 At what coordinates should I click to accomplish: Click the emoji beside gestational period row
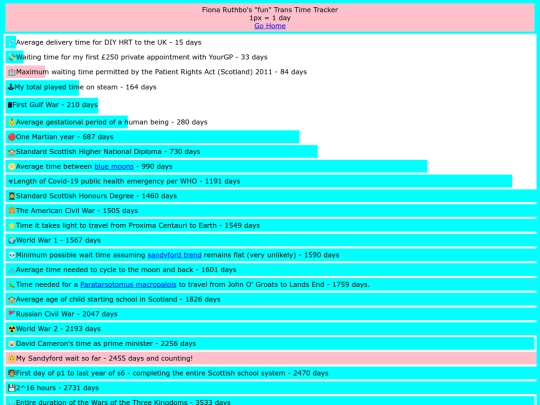pyautogui.click(x=11, y=122)
